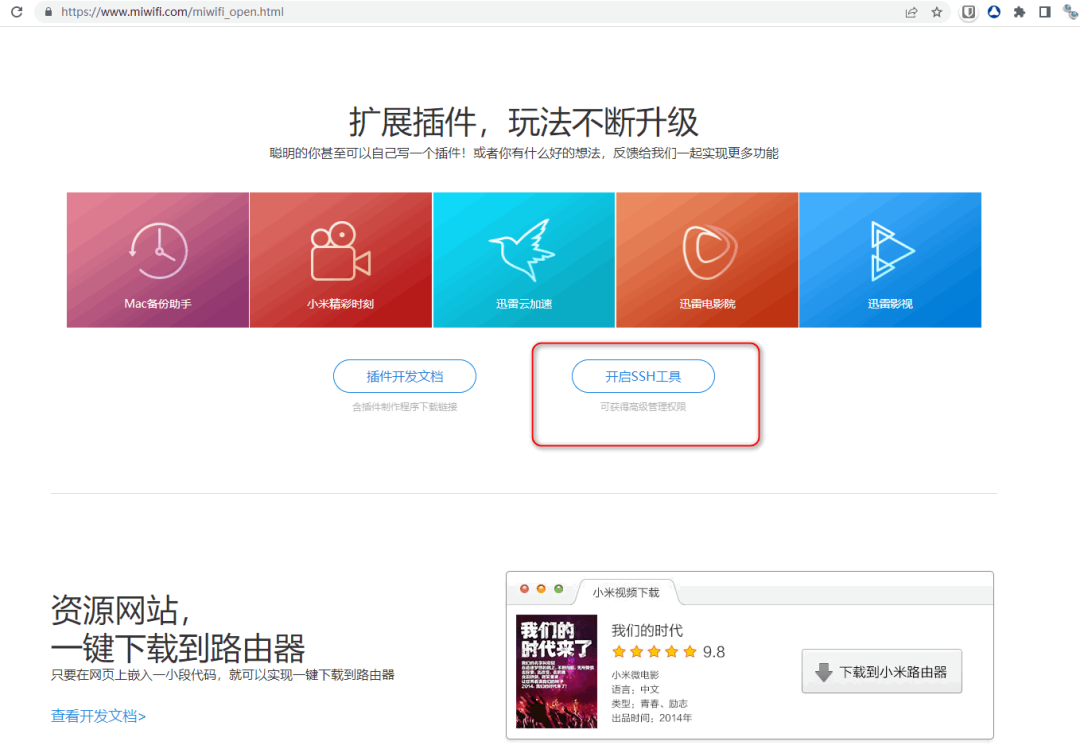Click the download arrow icon on the button

tap(823, 672)
